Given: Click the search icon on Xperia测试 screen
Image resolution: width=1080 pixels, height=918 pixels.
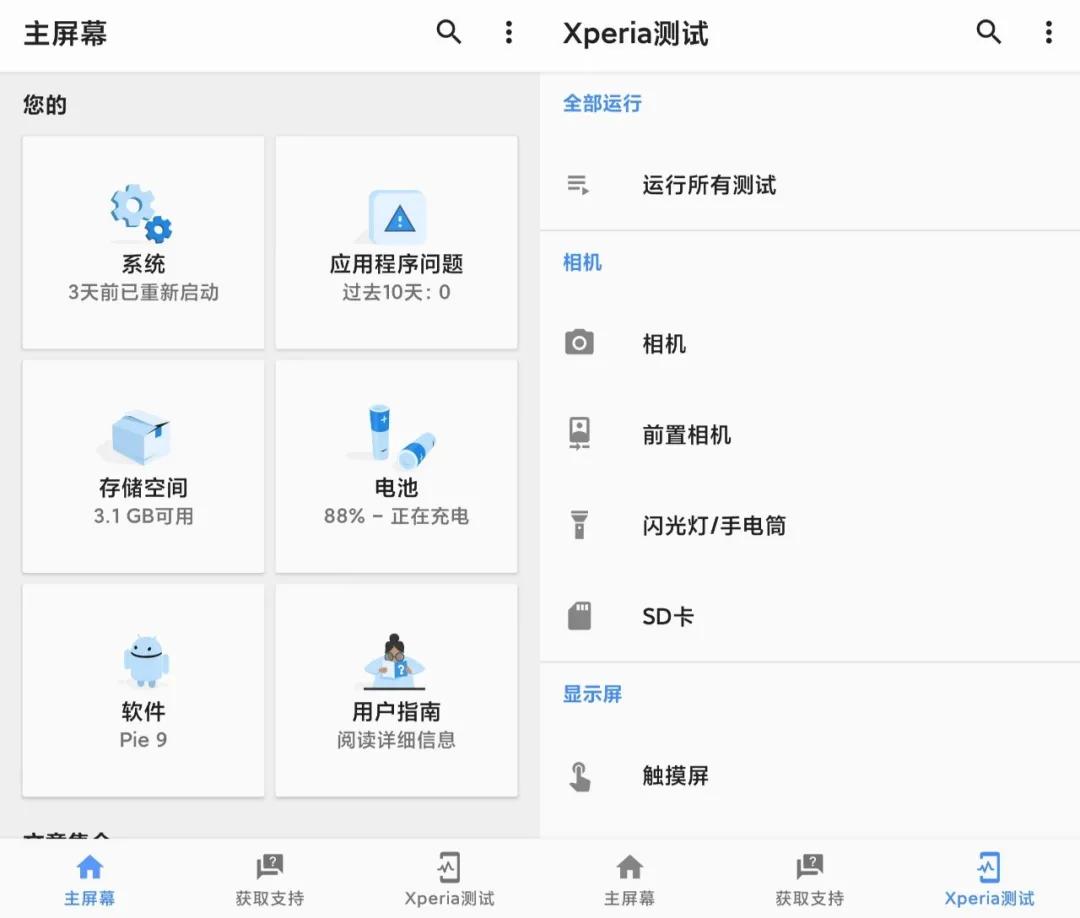Looking at the screenshot, I should [988, 33].
